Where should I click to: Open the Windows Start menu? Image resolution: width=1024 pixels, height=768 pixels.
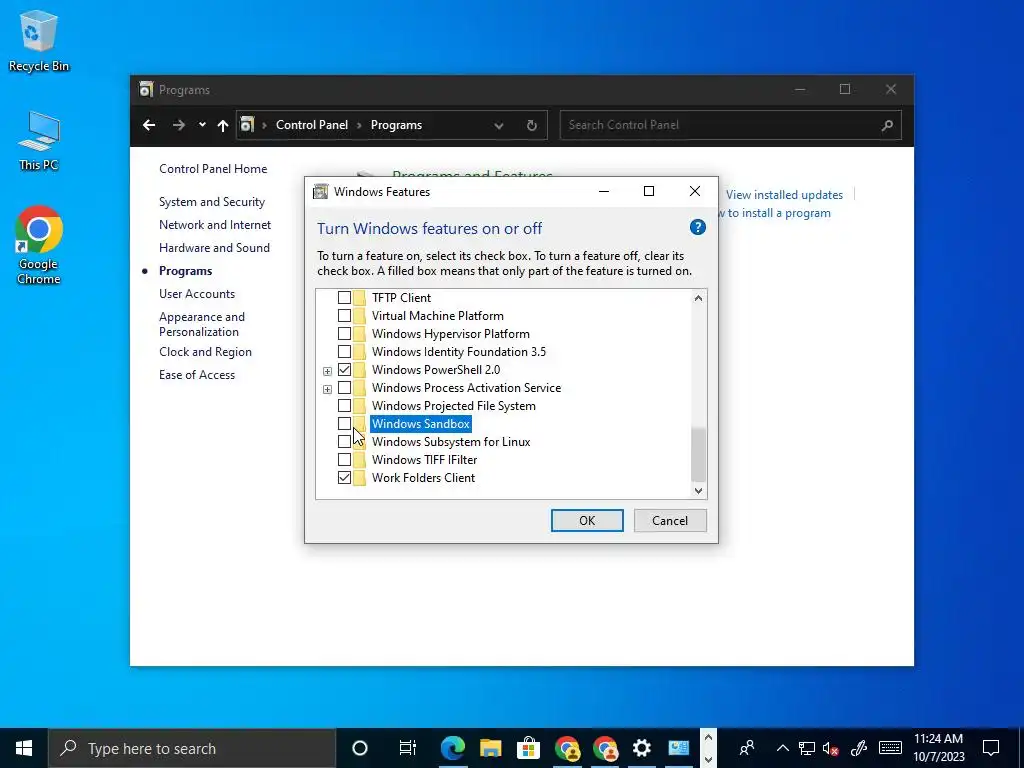(24, 748)
